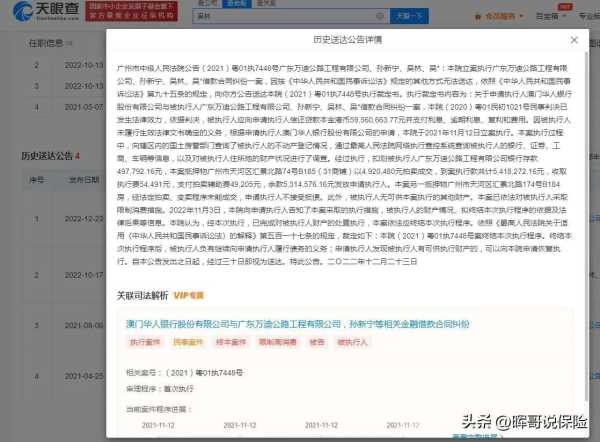Click the 当前案件程序进展 label
Image resolution: width=600 pixels, height=442 pixels.
(159, 409)
